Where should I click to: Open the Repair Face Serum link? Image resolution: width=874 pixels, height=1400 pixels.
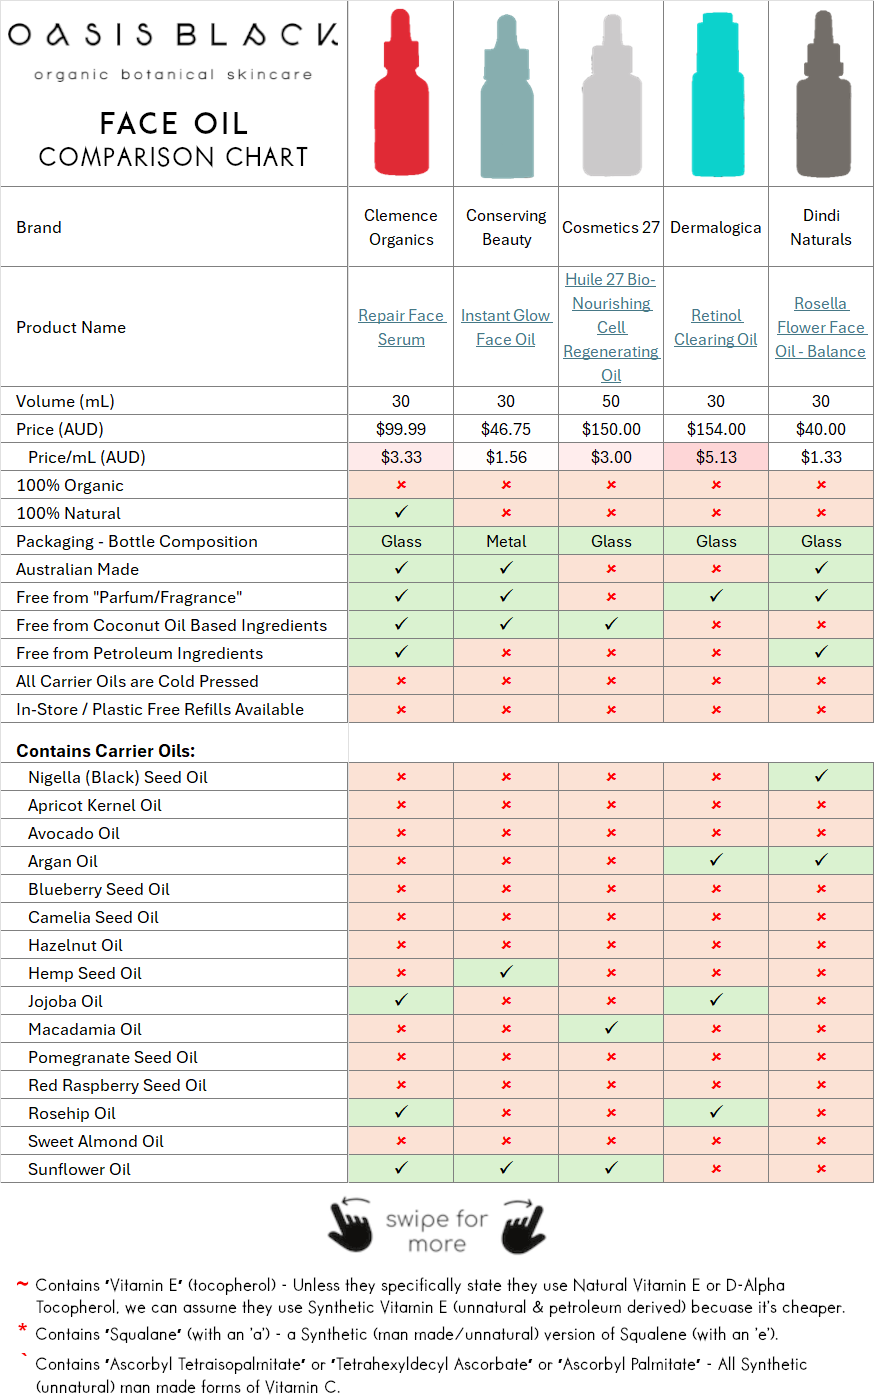pos(401,327)
